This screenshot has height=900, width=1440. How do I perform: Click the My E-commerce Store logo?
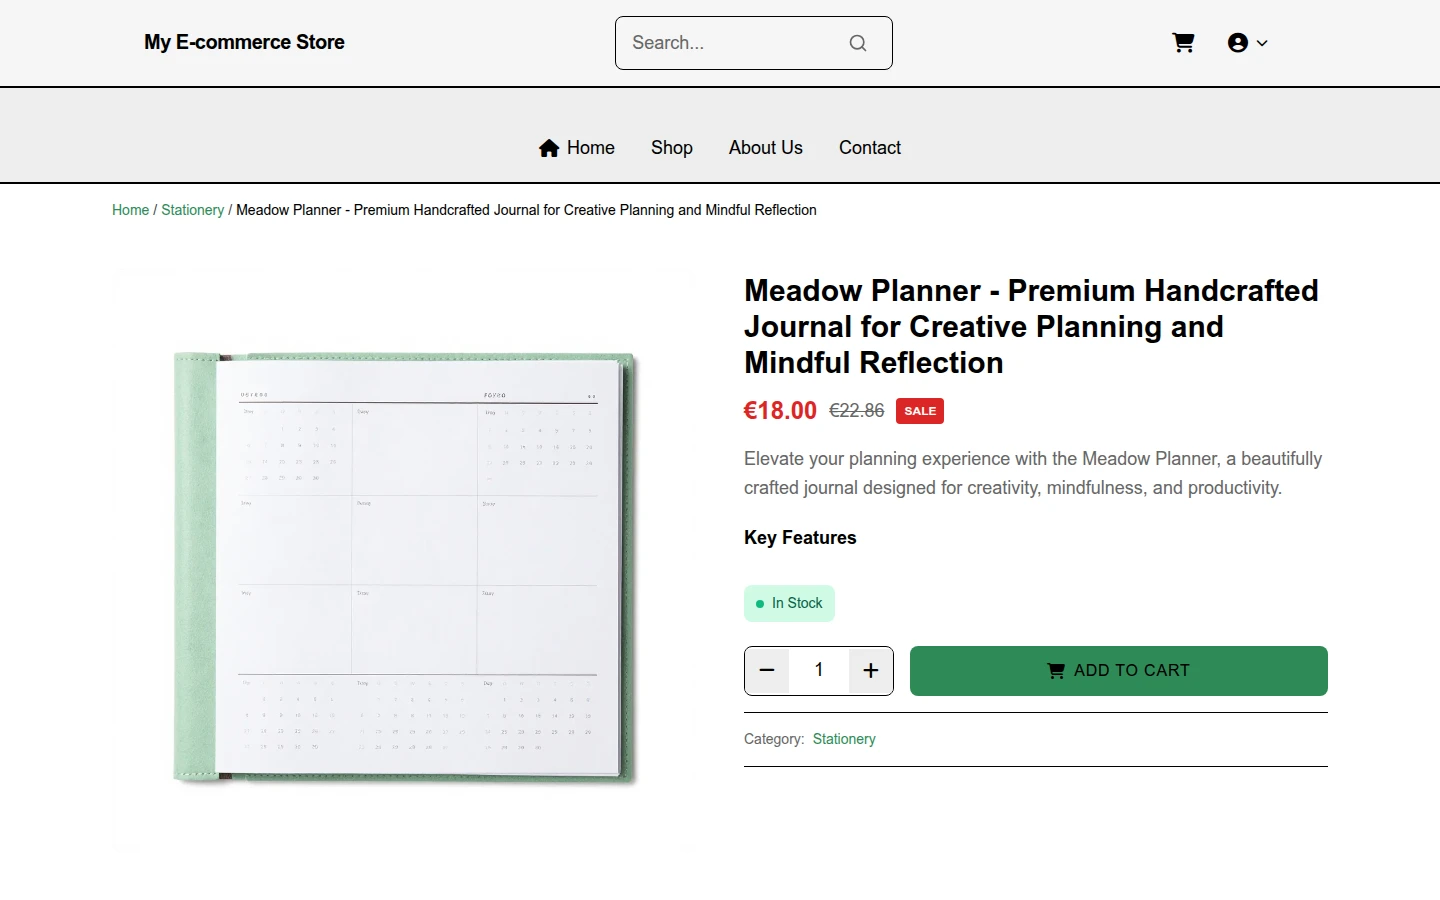point(244,42)
